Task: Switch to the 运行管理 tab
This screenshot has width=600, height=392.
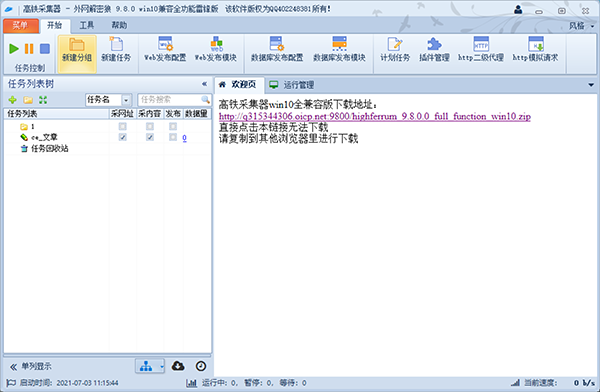Action: [292, 85]
